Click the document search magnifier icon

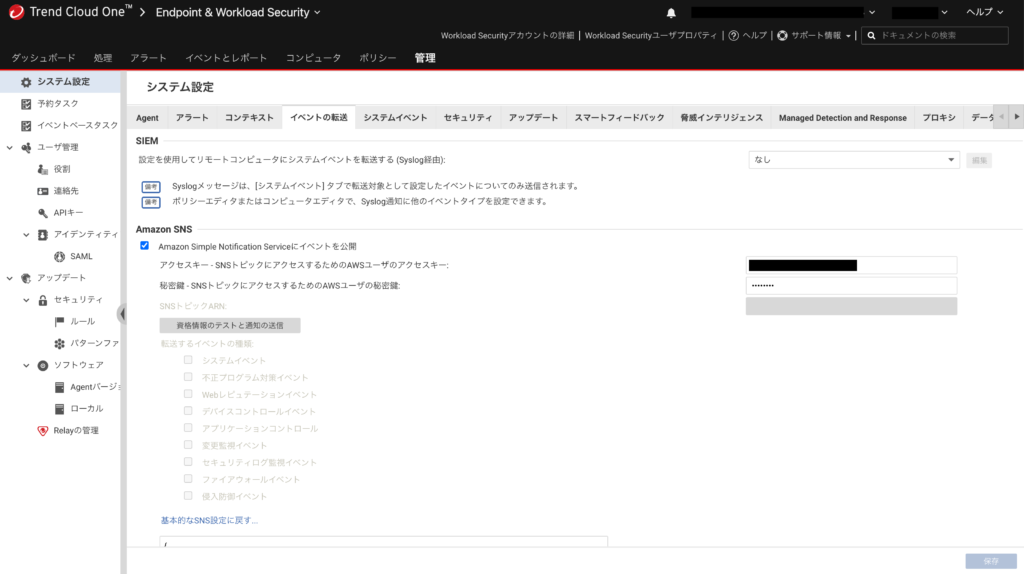point(871,35)
